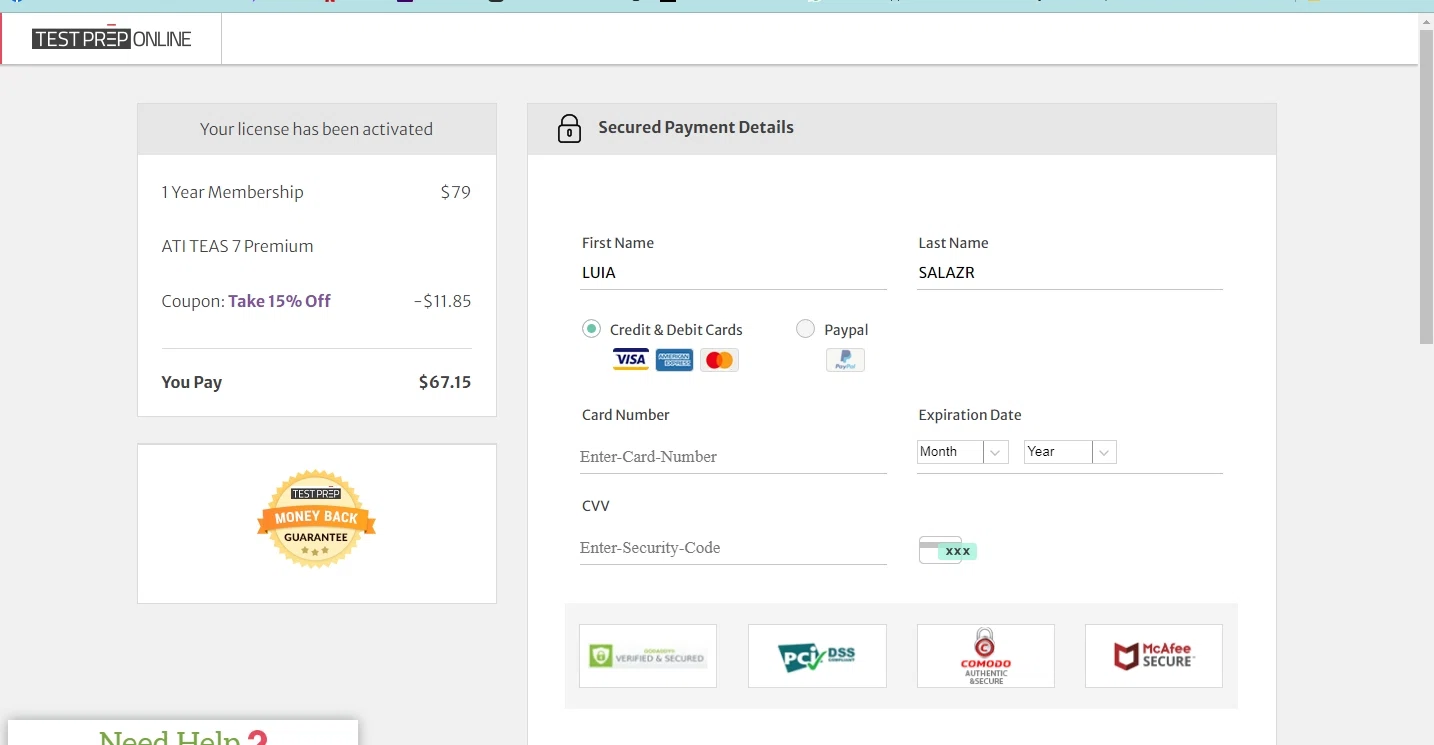The width and height of the screenshot is (1434, 745).
Task: Click the page vertical scrollbar thumb
Action: pyautogui.click(x=1426, y=186)
